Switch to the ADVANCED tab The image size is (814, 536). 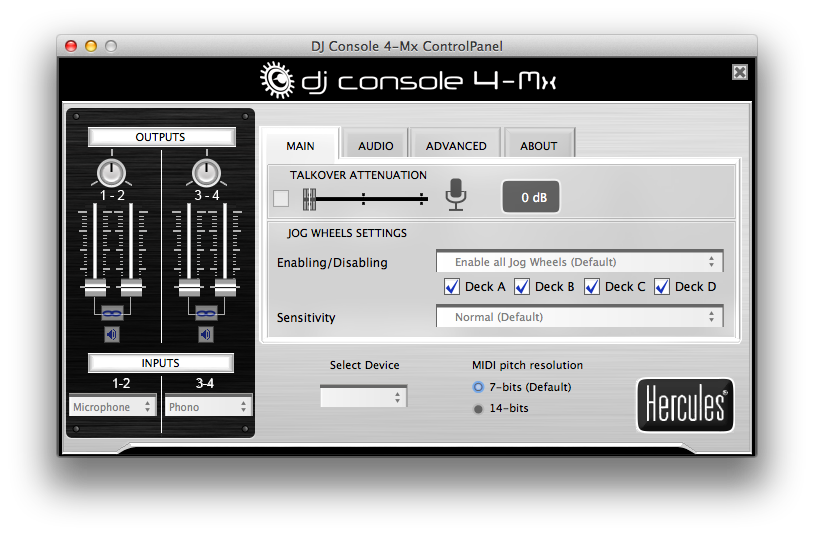pyautogui.click(x=456, y=146)
